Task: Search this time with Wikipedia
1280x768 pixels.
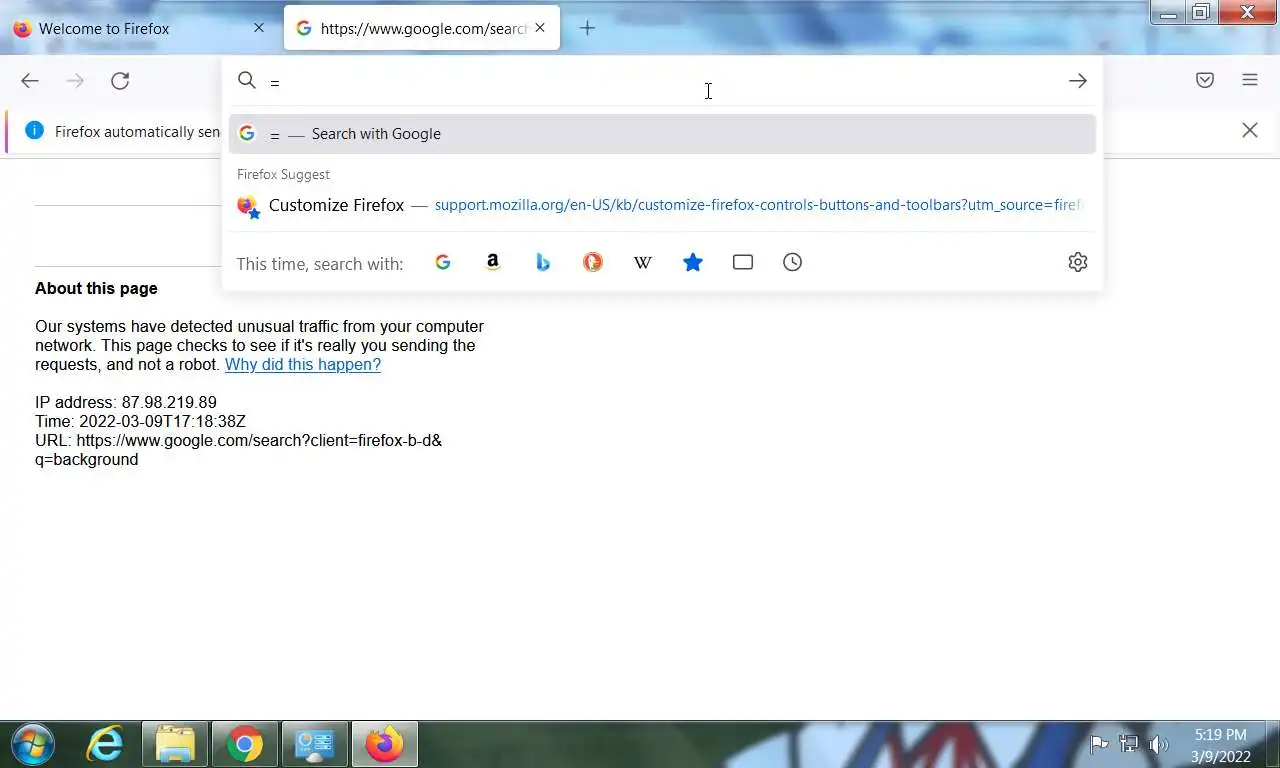Action: tap(643, 262)
